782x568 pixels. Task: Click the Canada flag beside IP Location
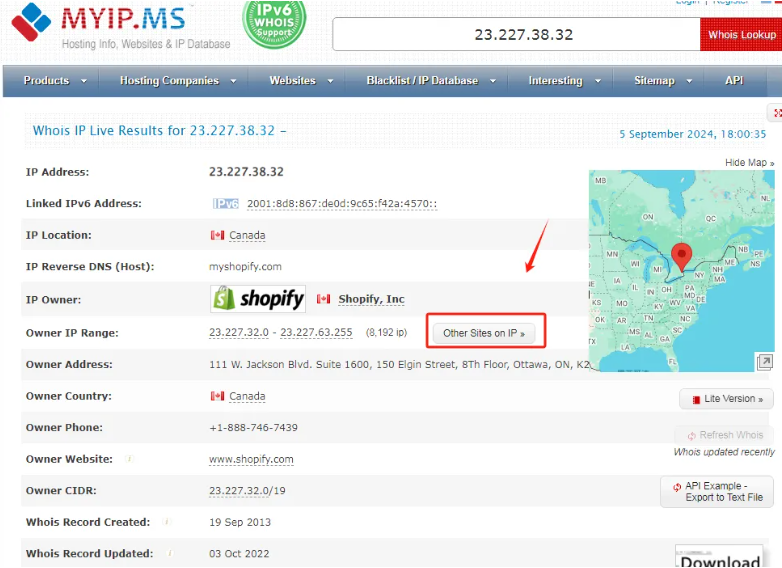point(217,235)
